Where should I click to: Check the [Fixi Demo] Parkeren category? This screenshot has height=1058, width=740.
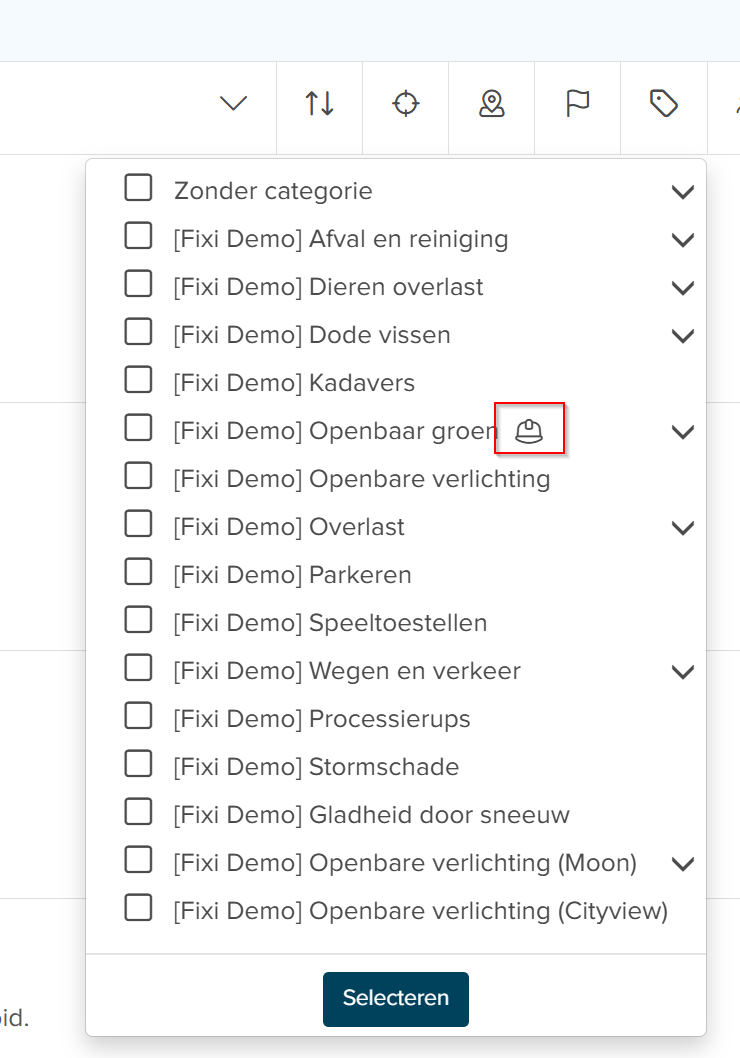(138, 570)
